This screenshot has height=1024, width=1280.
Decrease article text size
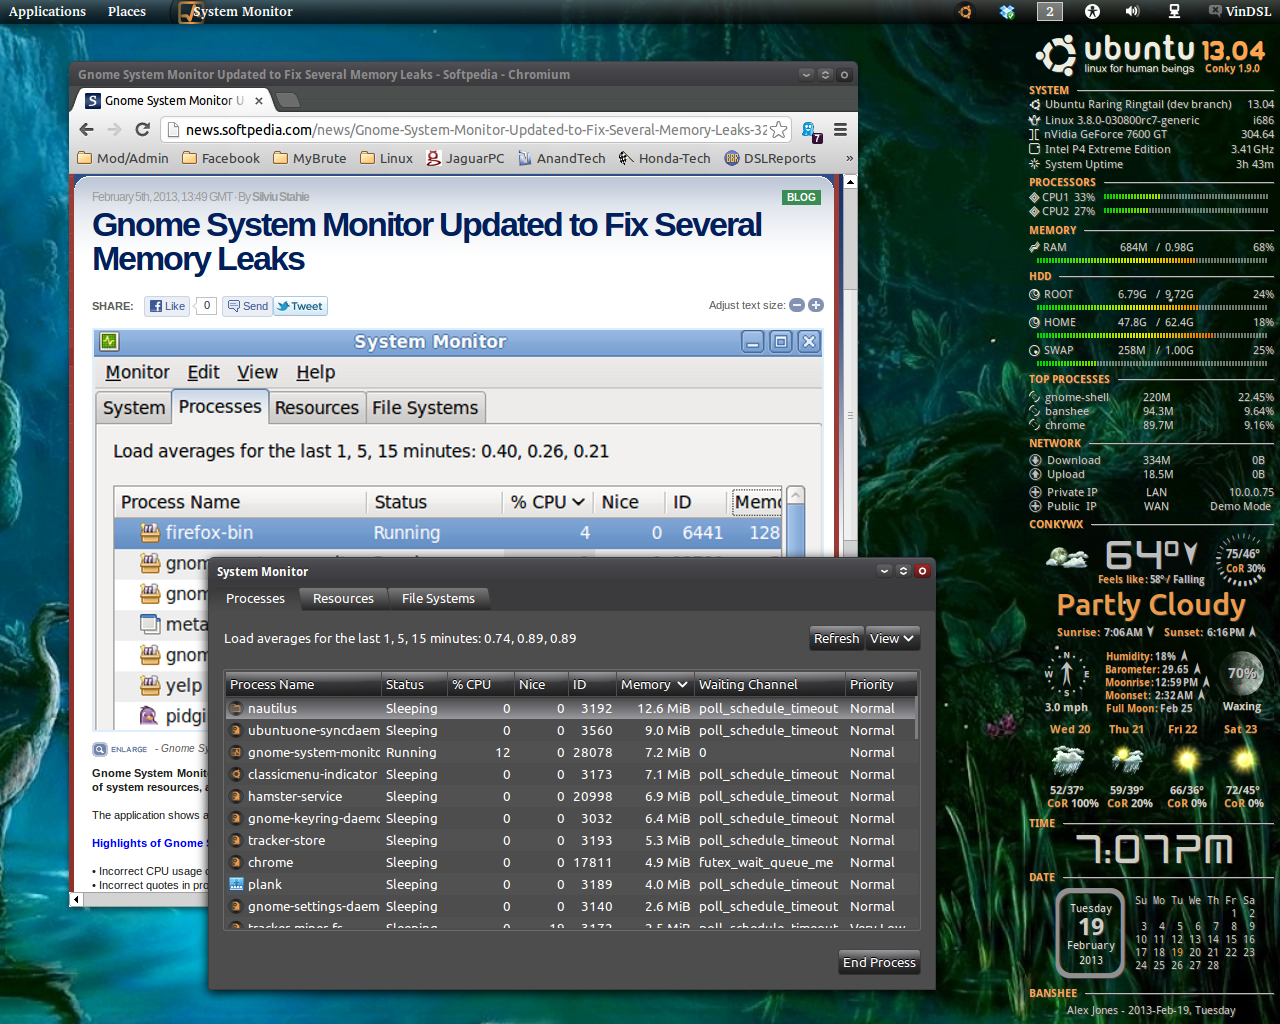[x=797, y=305]
